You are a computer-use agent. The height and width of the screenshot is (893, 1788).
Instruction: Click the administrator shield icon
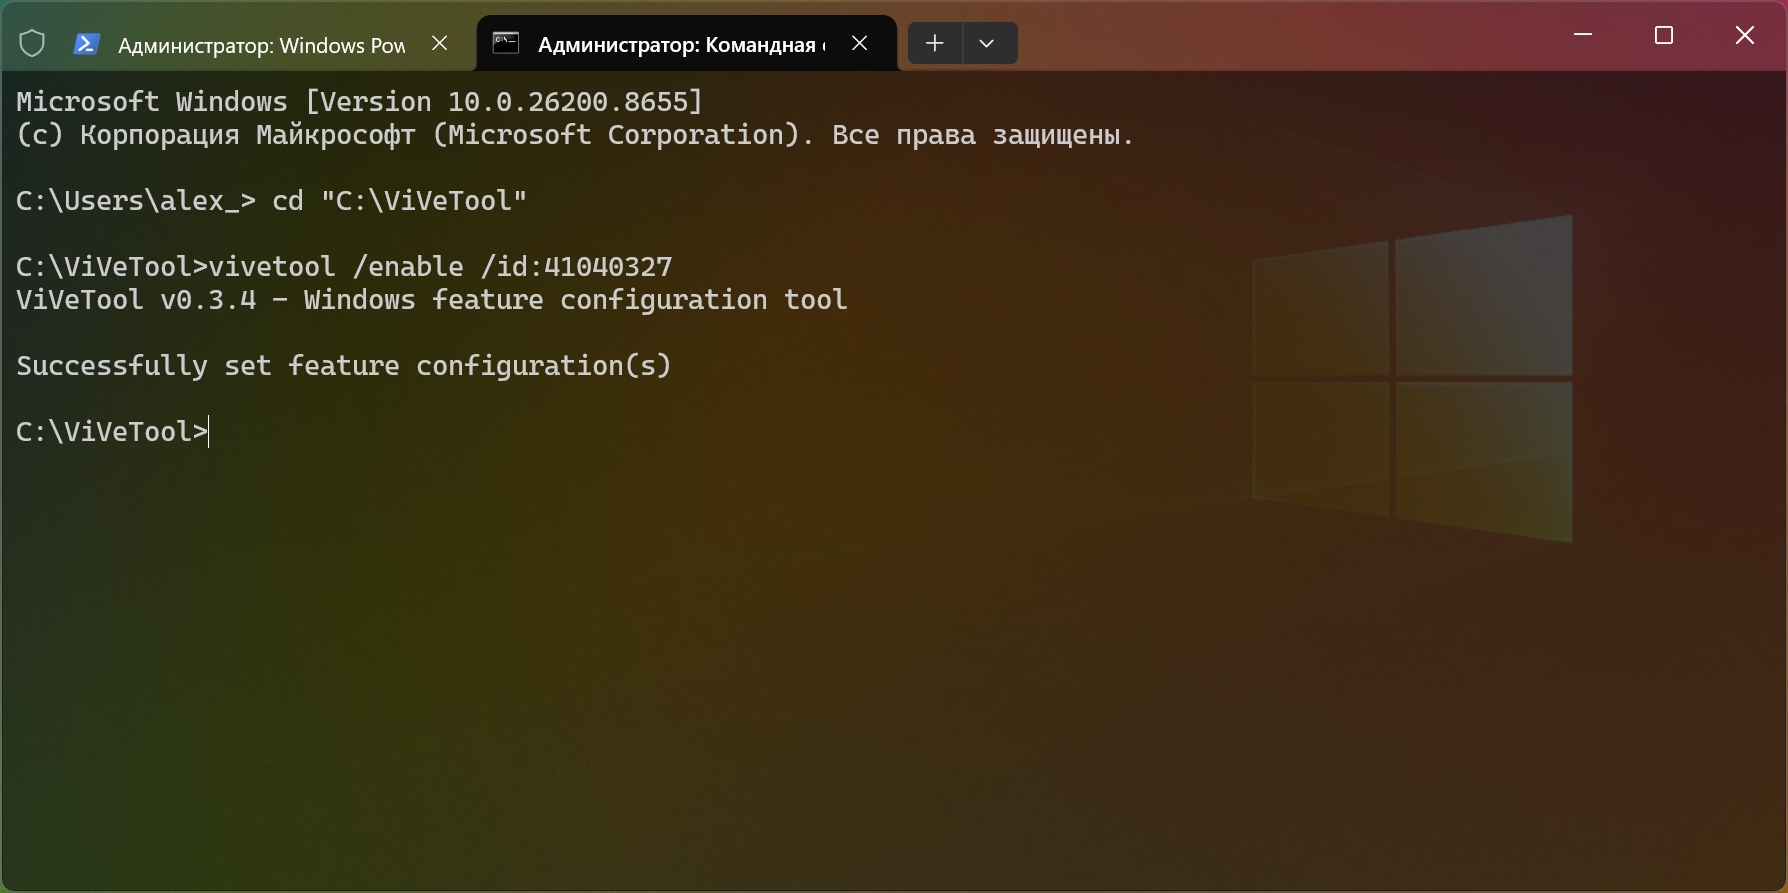[x=32, y=43]
